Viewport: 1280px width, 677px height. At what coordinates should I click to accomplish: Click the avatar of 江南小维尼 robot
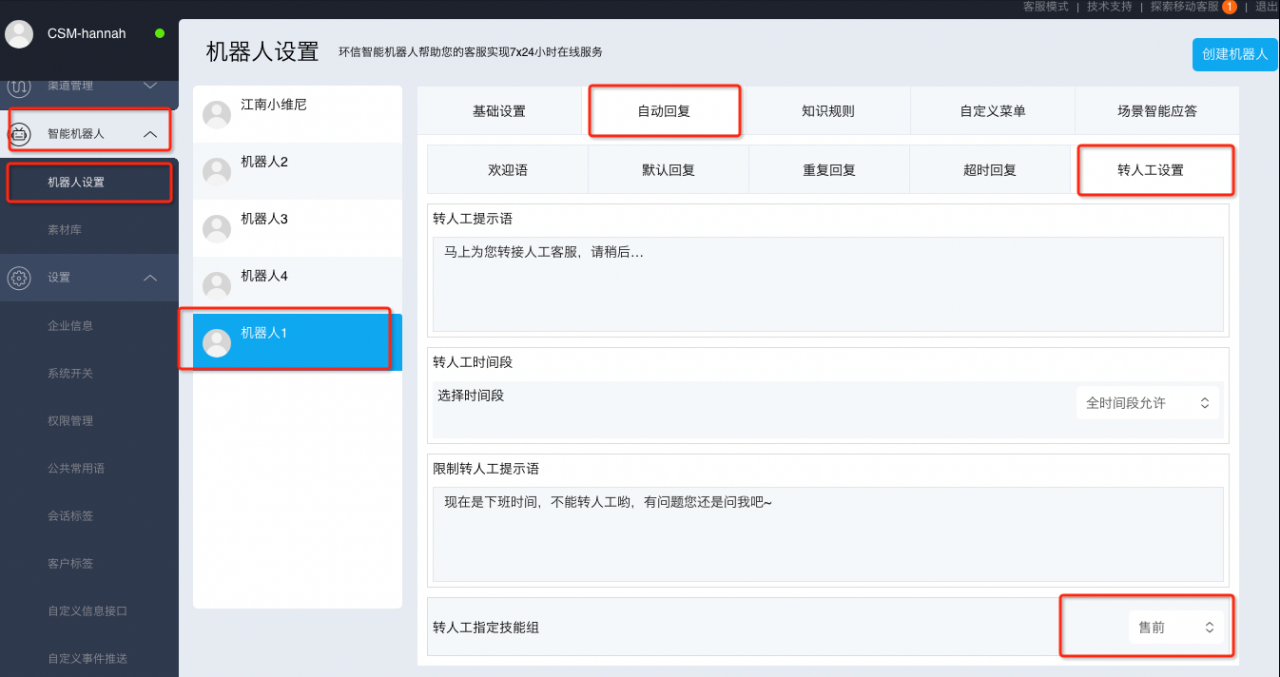(217, 114)
